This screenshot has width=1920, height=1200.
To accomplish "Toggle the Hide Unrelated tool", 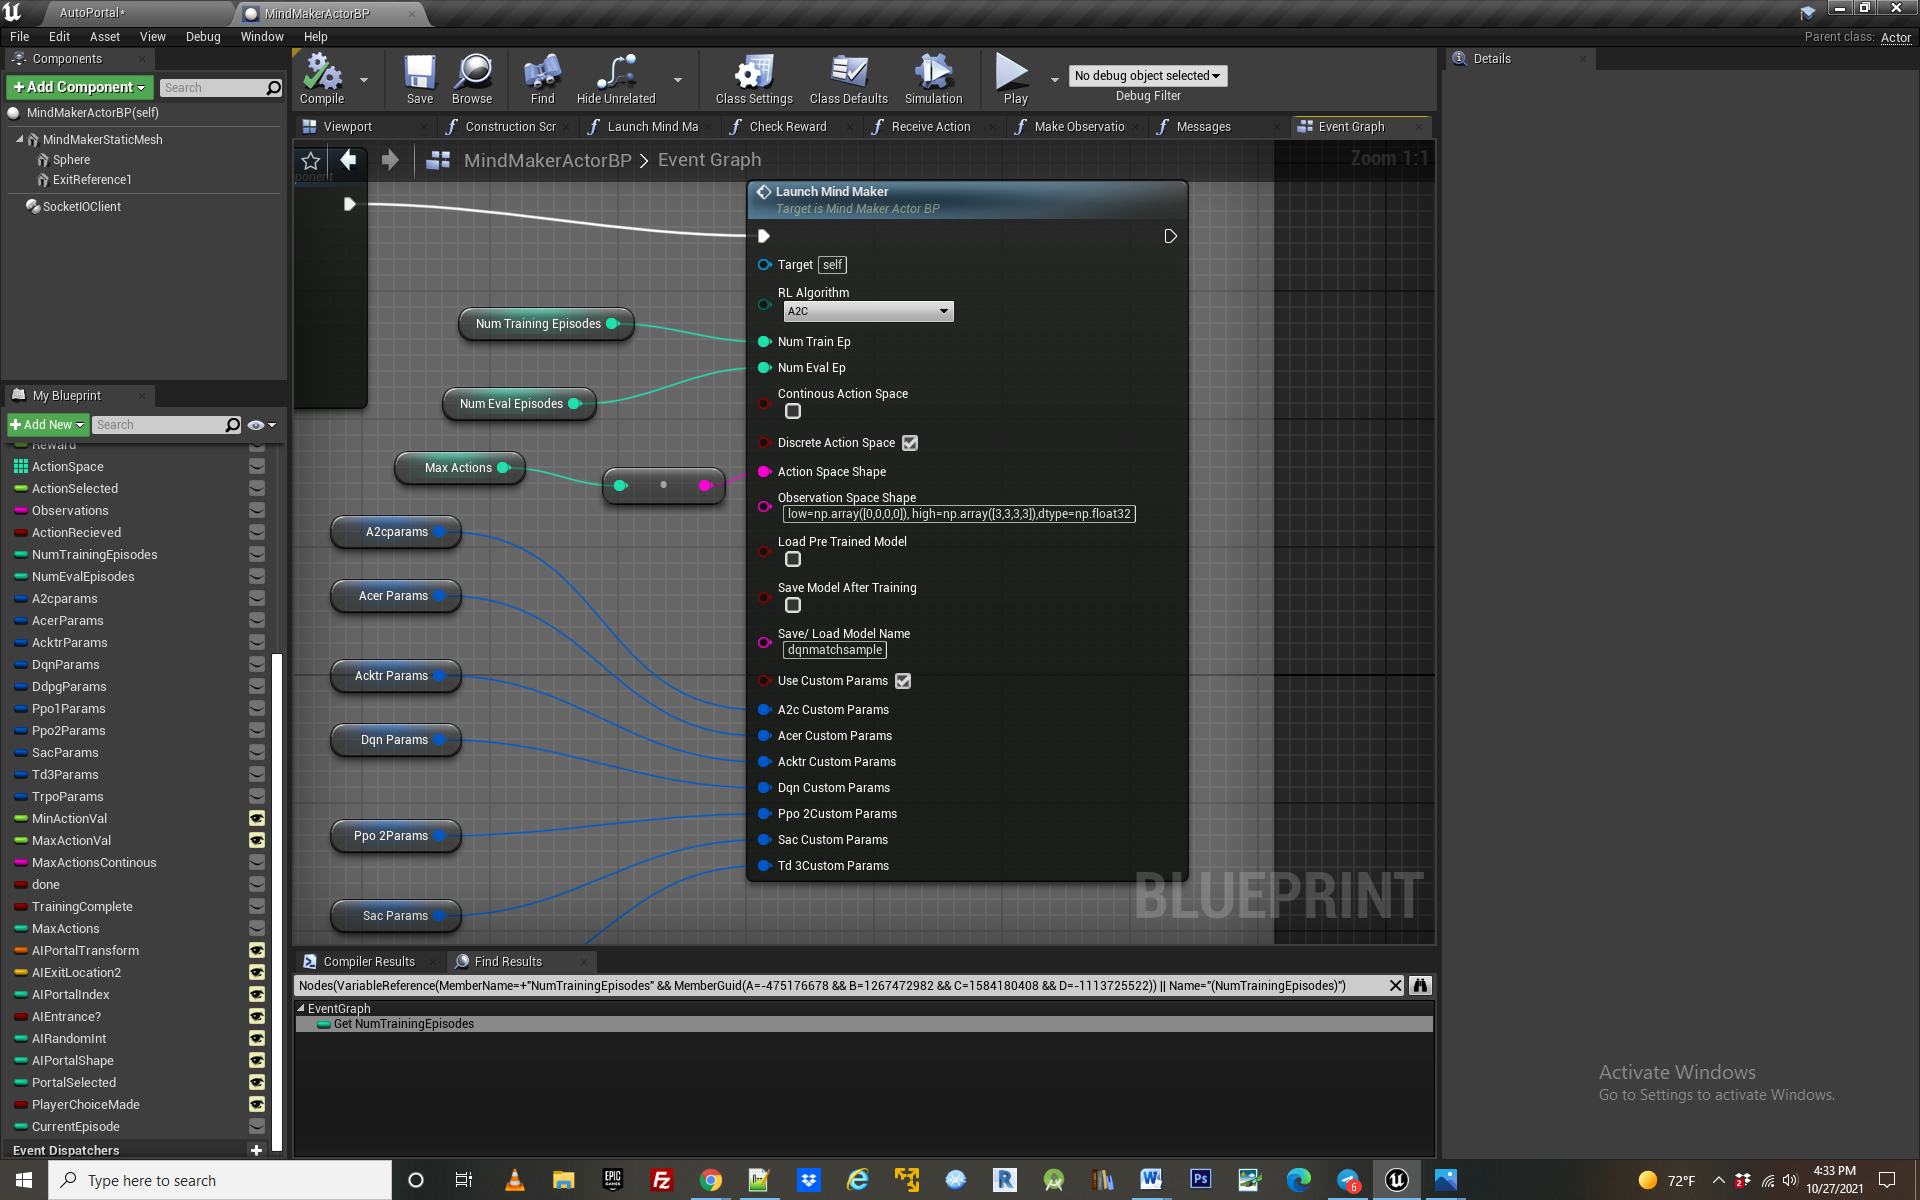I will 616,76.
